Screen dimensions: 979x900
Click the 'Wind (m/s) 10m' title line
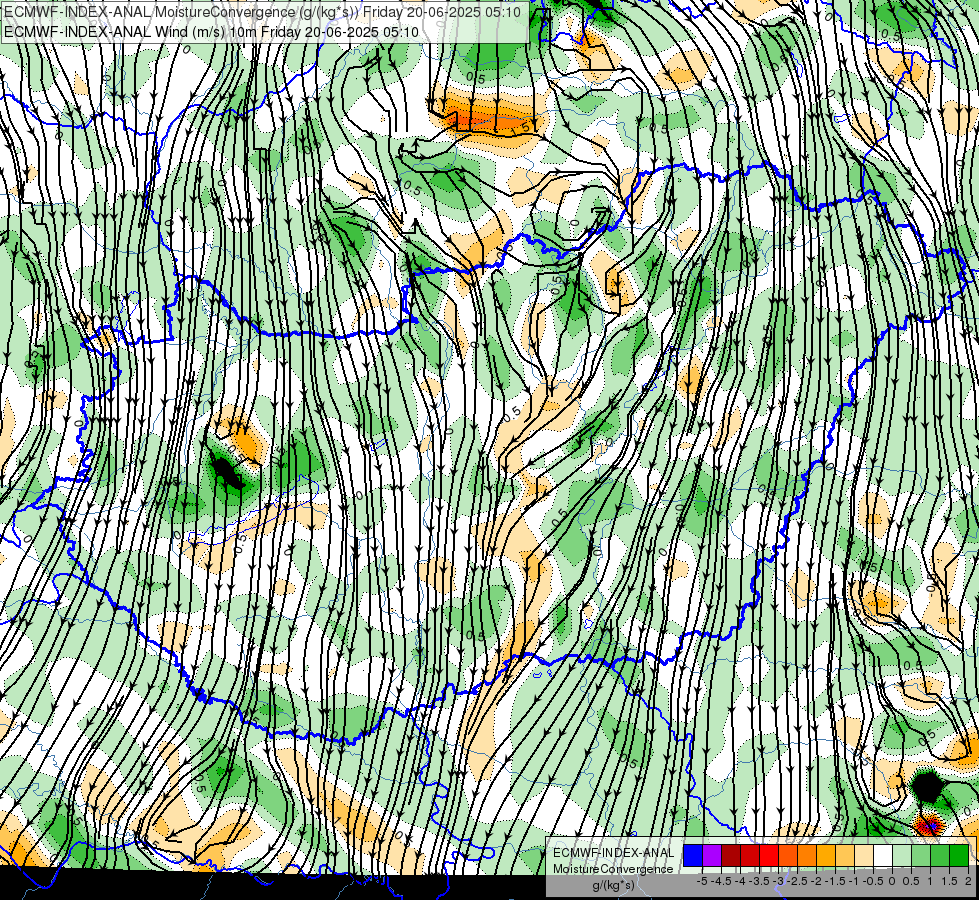tap(211, 32)
